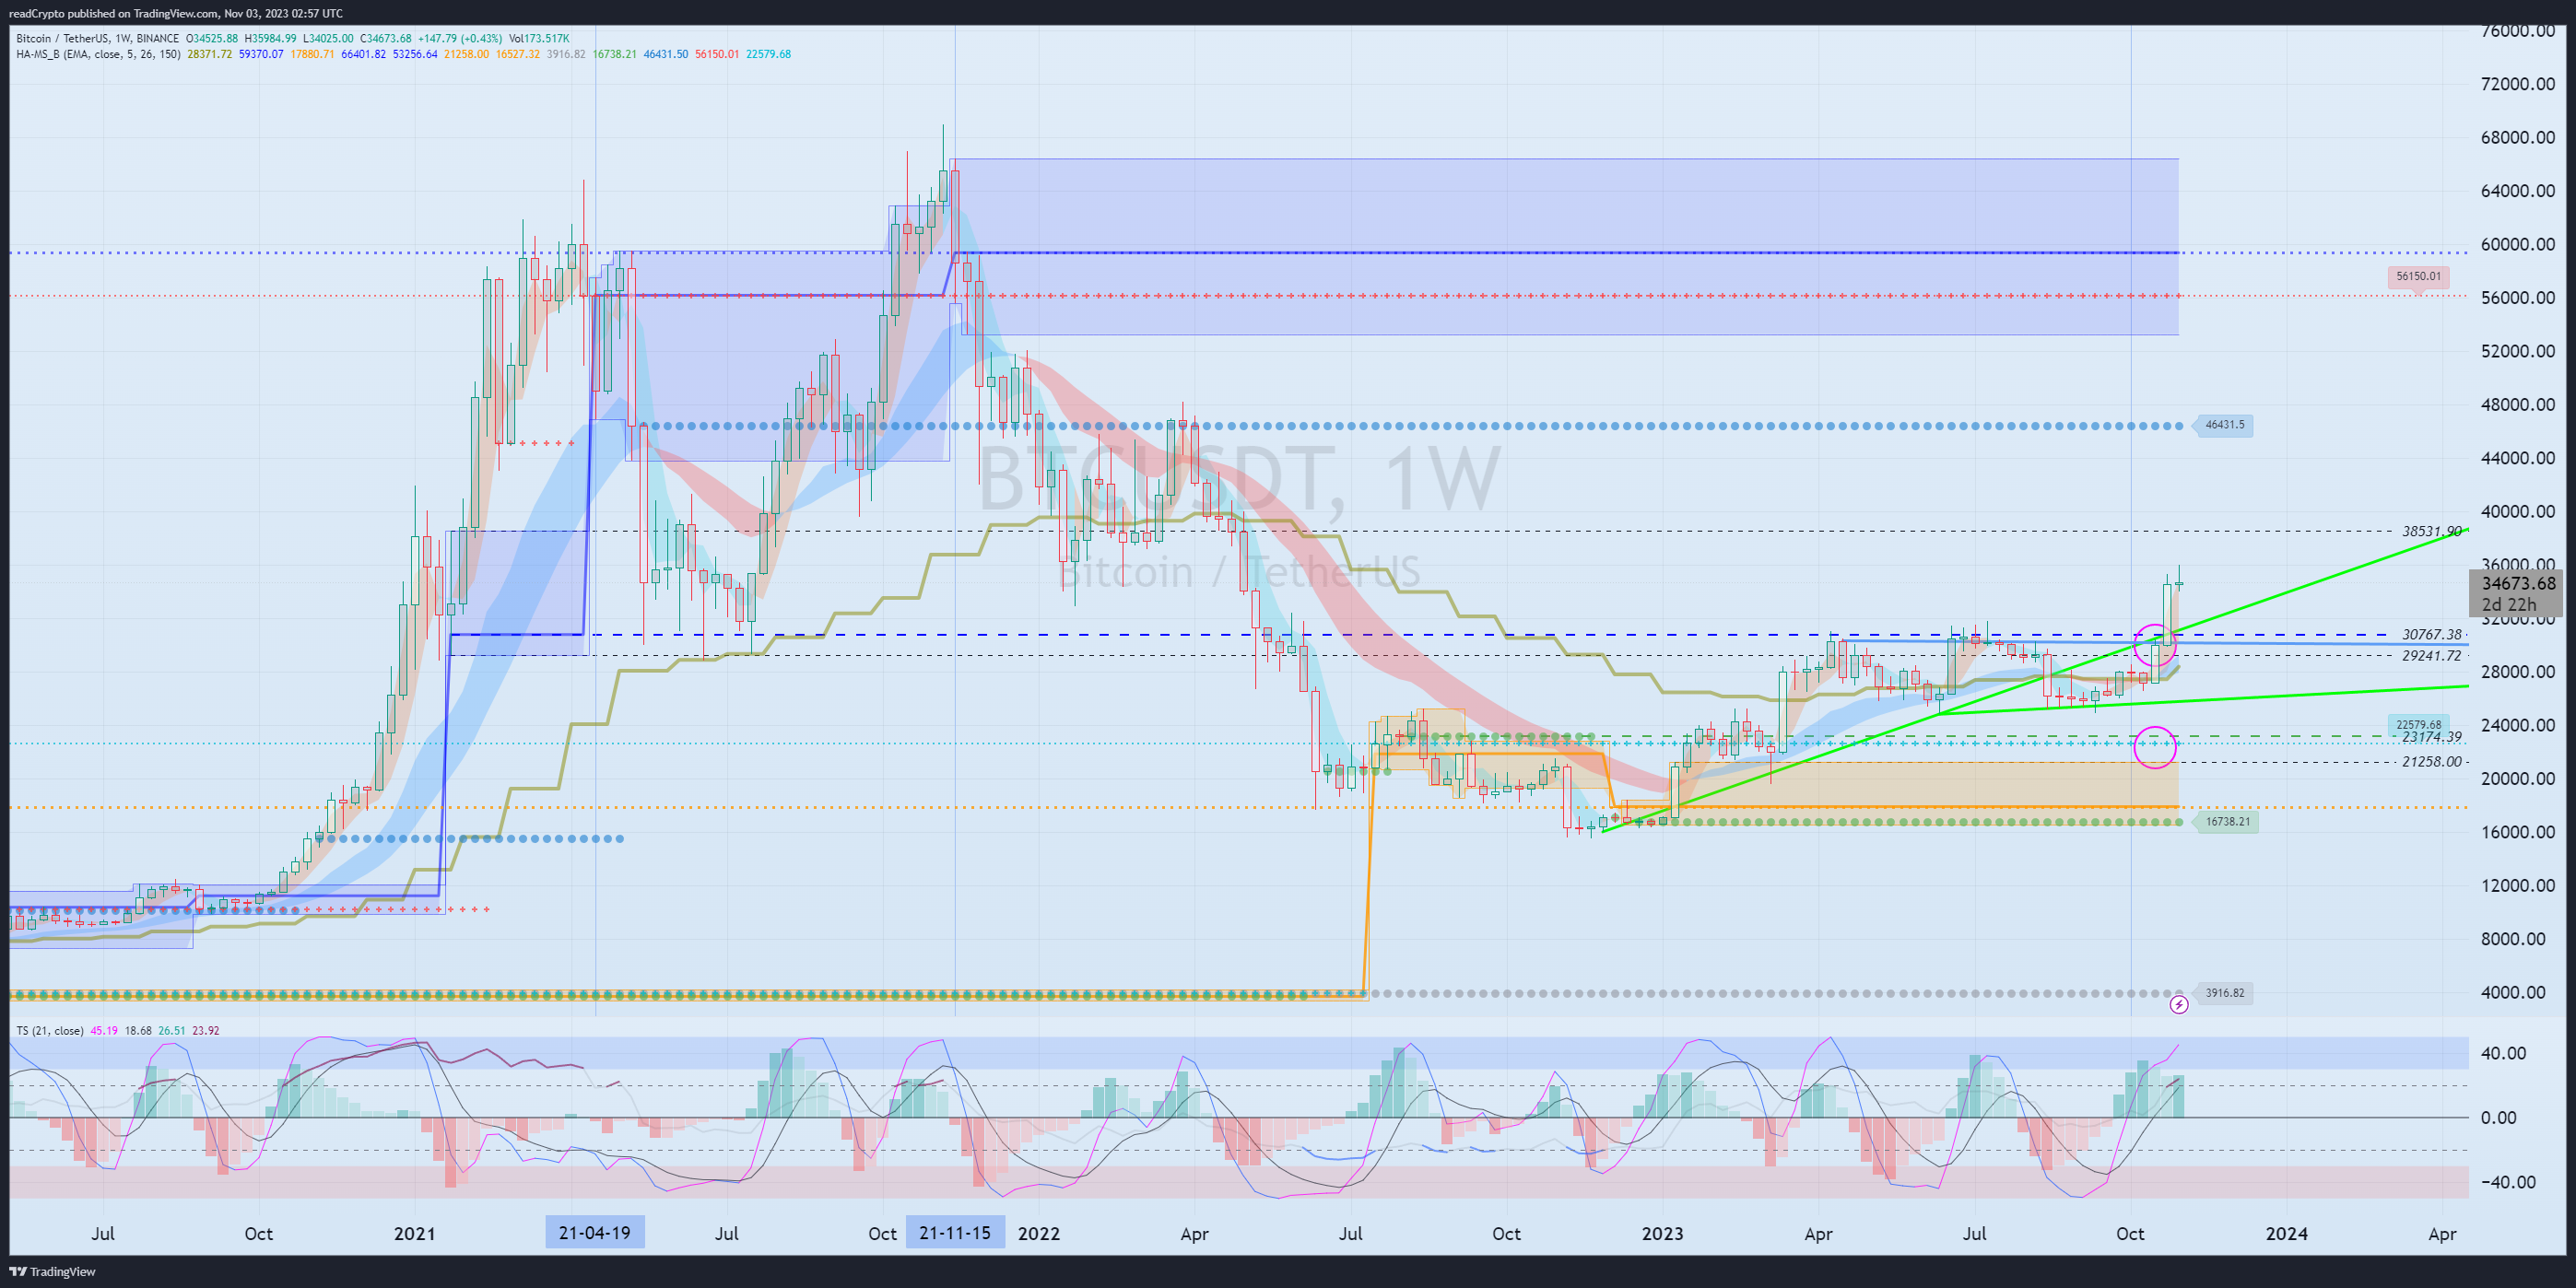Click the 56150.01 red price label

pos(2418,277)
